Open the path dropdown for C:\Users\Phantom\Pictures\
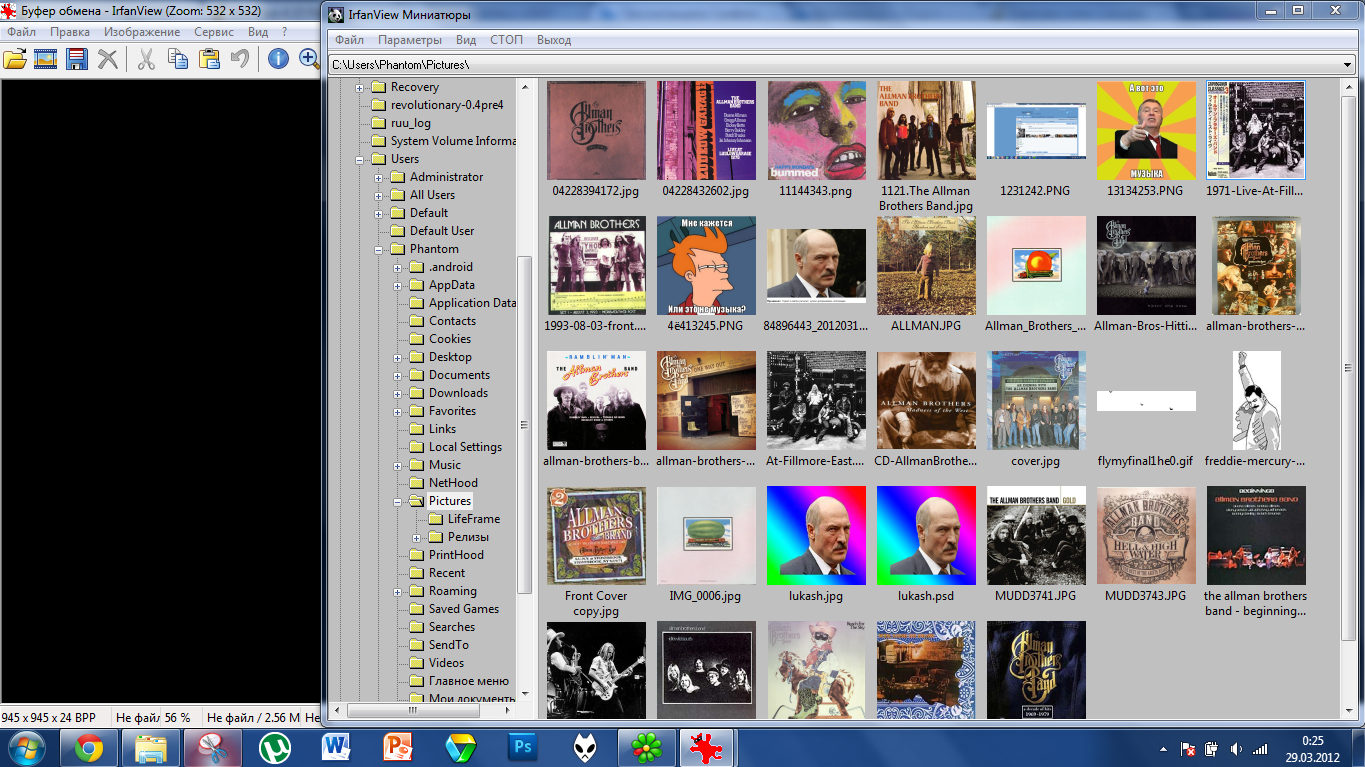 point(1349,65)
